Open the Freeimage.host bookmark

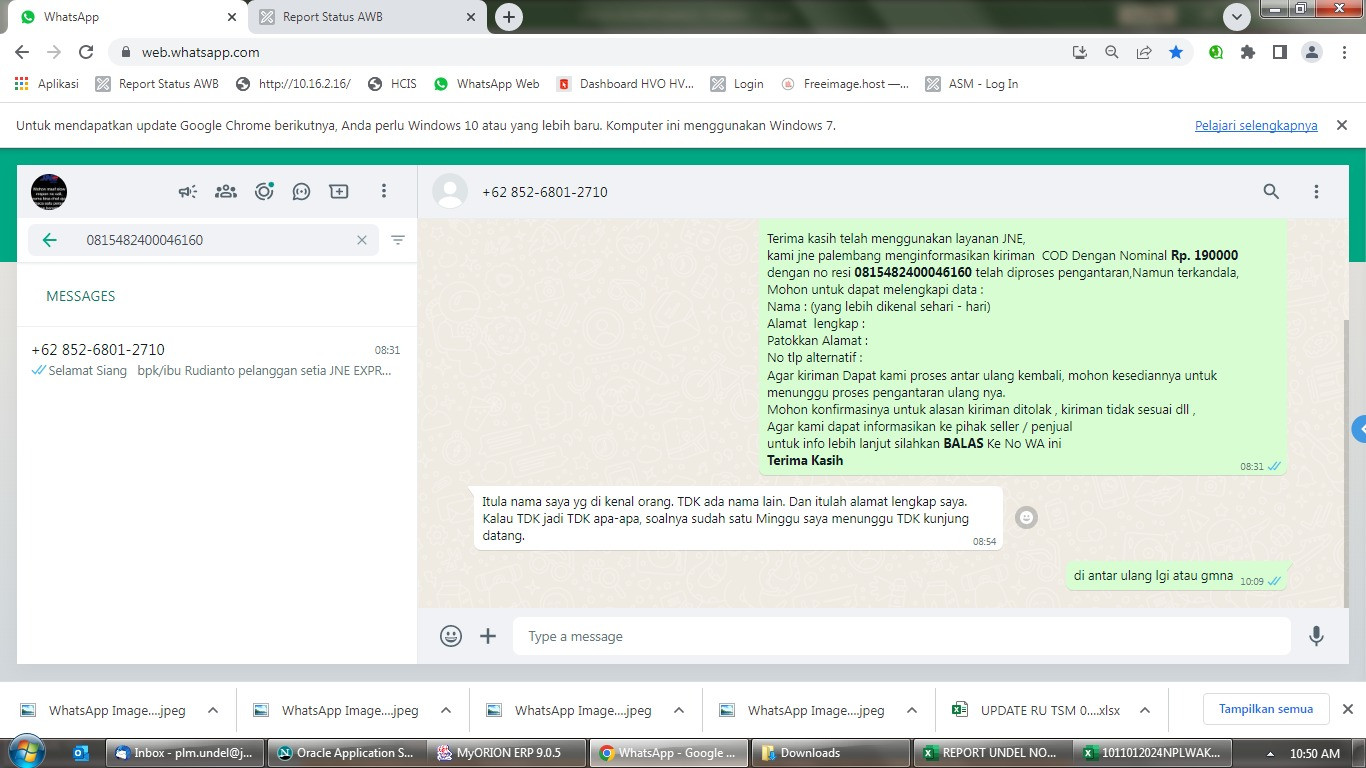[846, 84]
